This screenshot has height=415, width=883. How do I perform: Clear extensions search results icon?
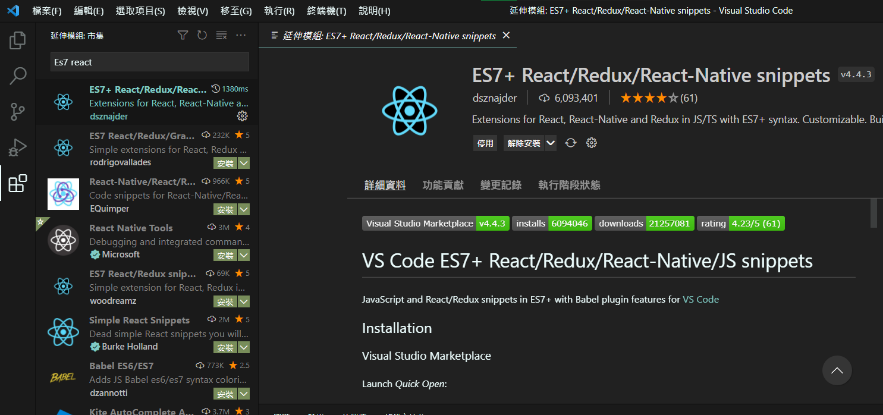pyautogui.click(x=221, y=35)
